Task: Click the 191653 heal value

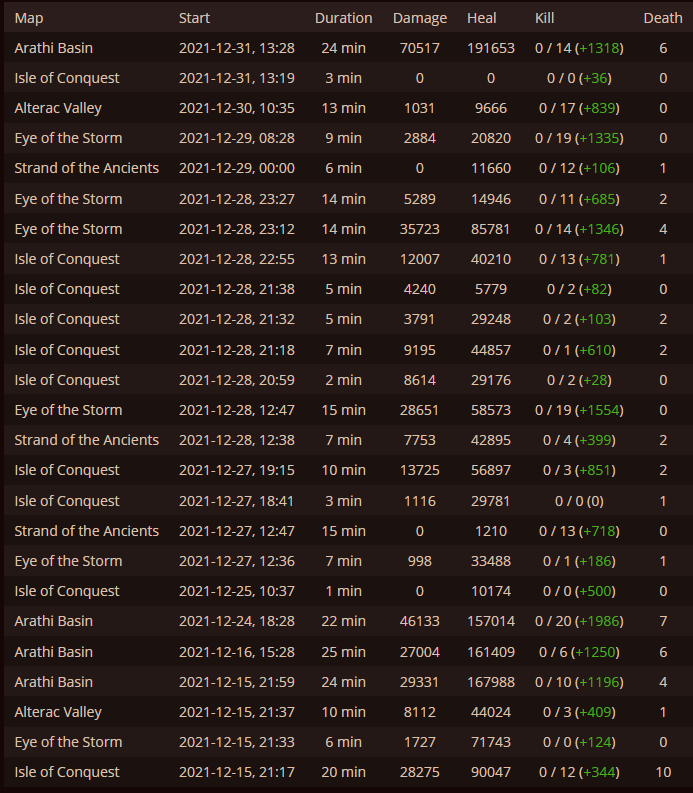Action: coord(490,48)
